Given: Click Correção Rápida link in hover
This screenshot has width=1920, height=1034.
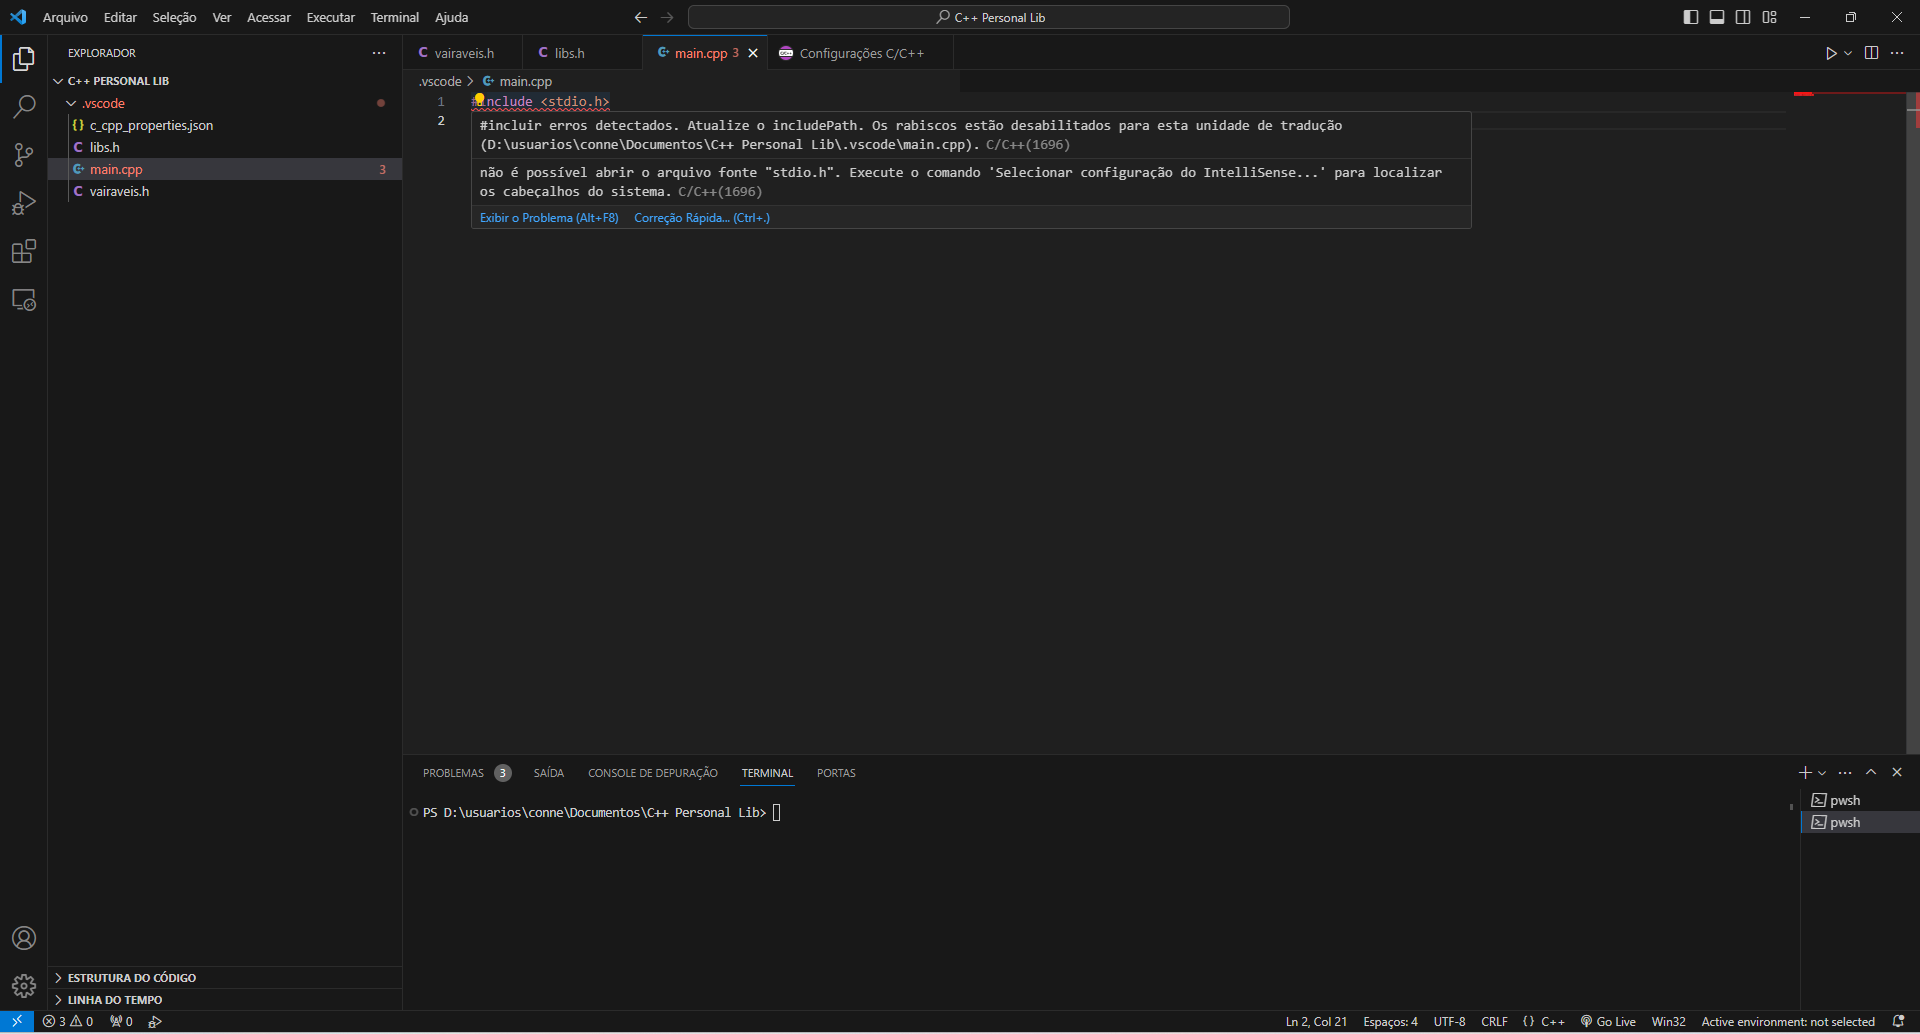Looking at the screenshot, I should point(702,218).
